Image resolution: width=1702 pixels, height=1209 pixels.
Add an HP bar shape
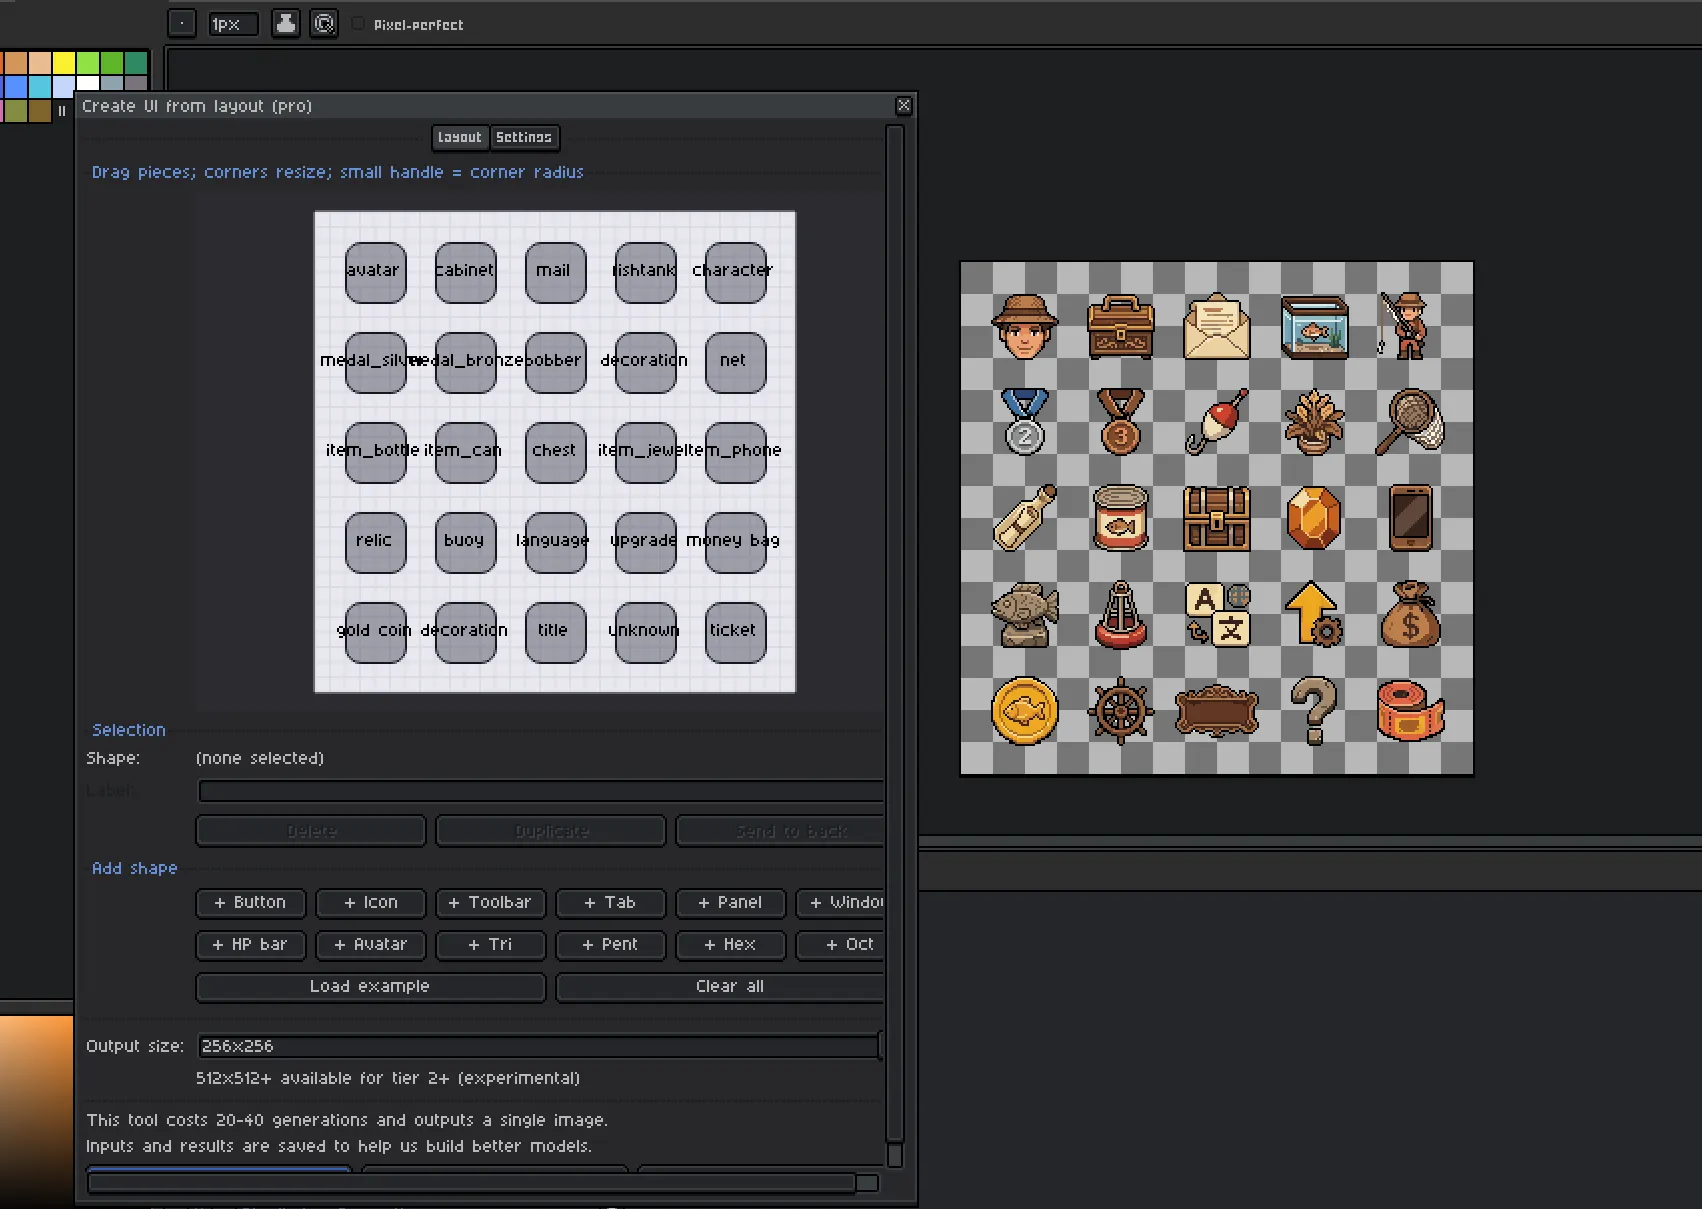250,945
